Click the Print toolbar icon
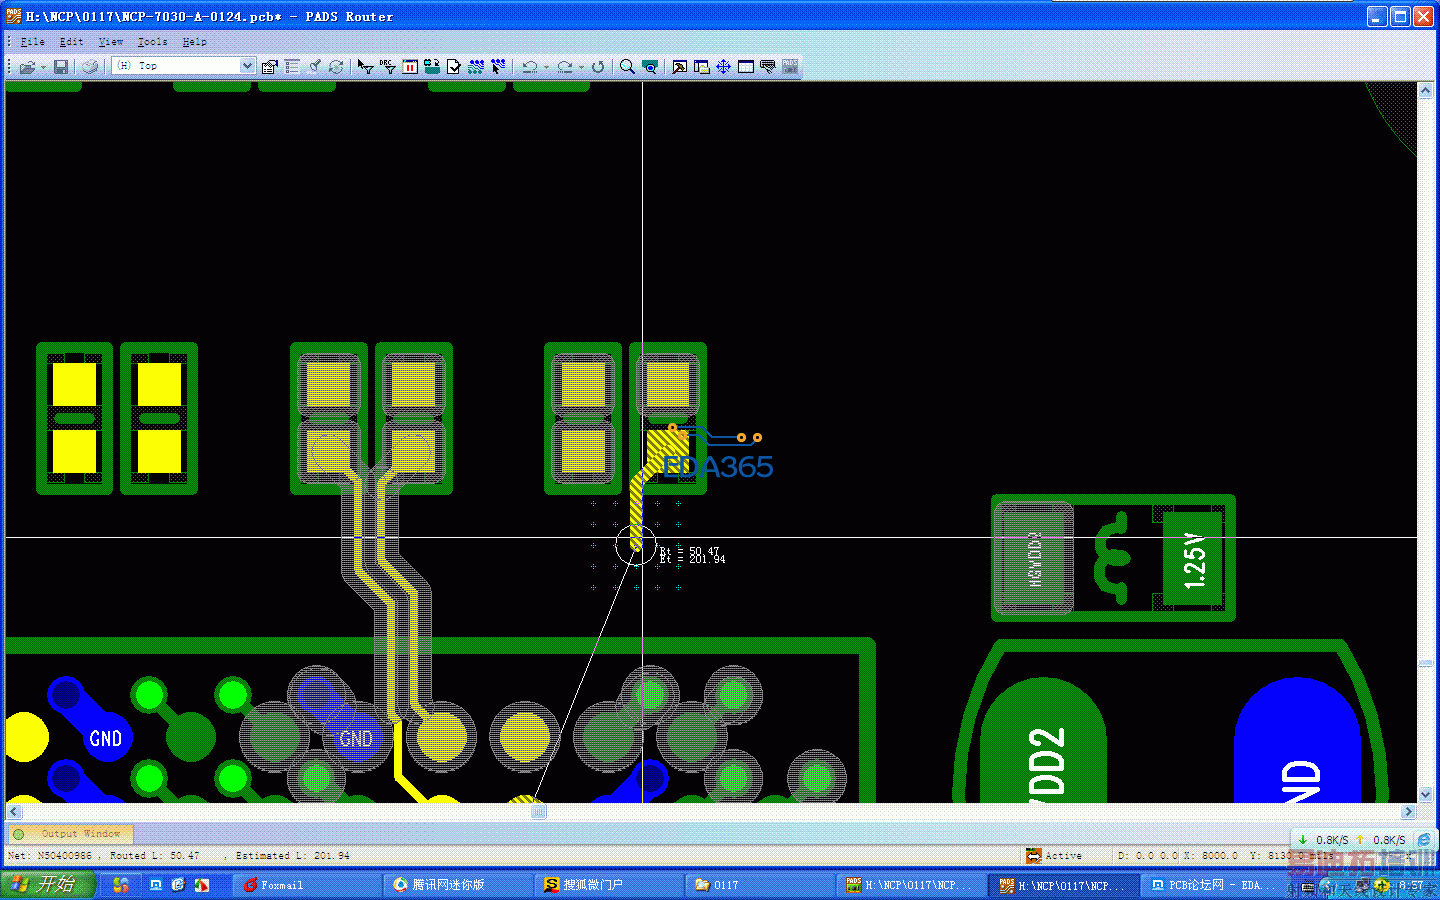Image resolution: width=1440 pixels, height=900 pixels. [x=90, y=67]
